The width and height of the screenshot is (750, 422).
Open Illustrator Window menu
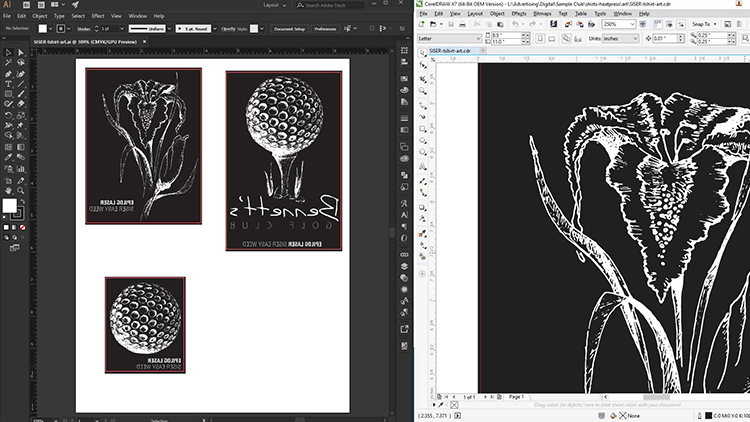[138, 16]
